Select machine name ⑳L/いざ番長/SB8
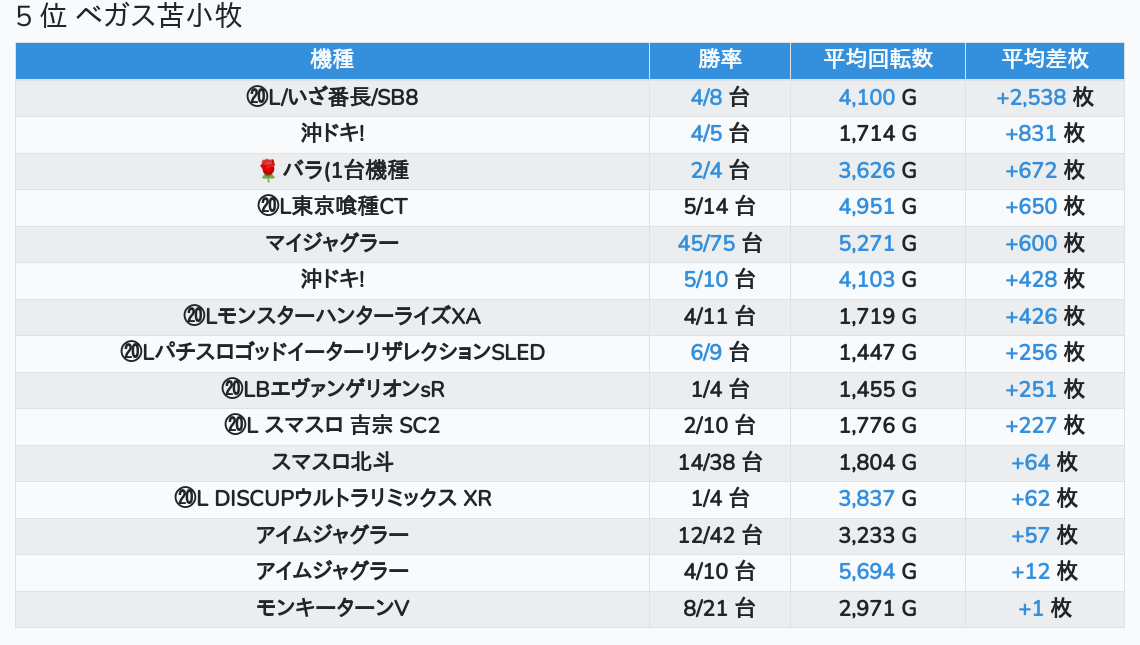Viewport: 1140px width, 645px height. pos(332,97)
